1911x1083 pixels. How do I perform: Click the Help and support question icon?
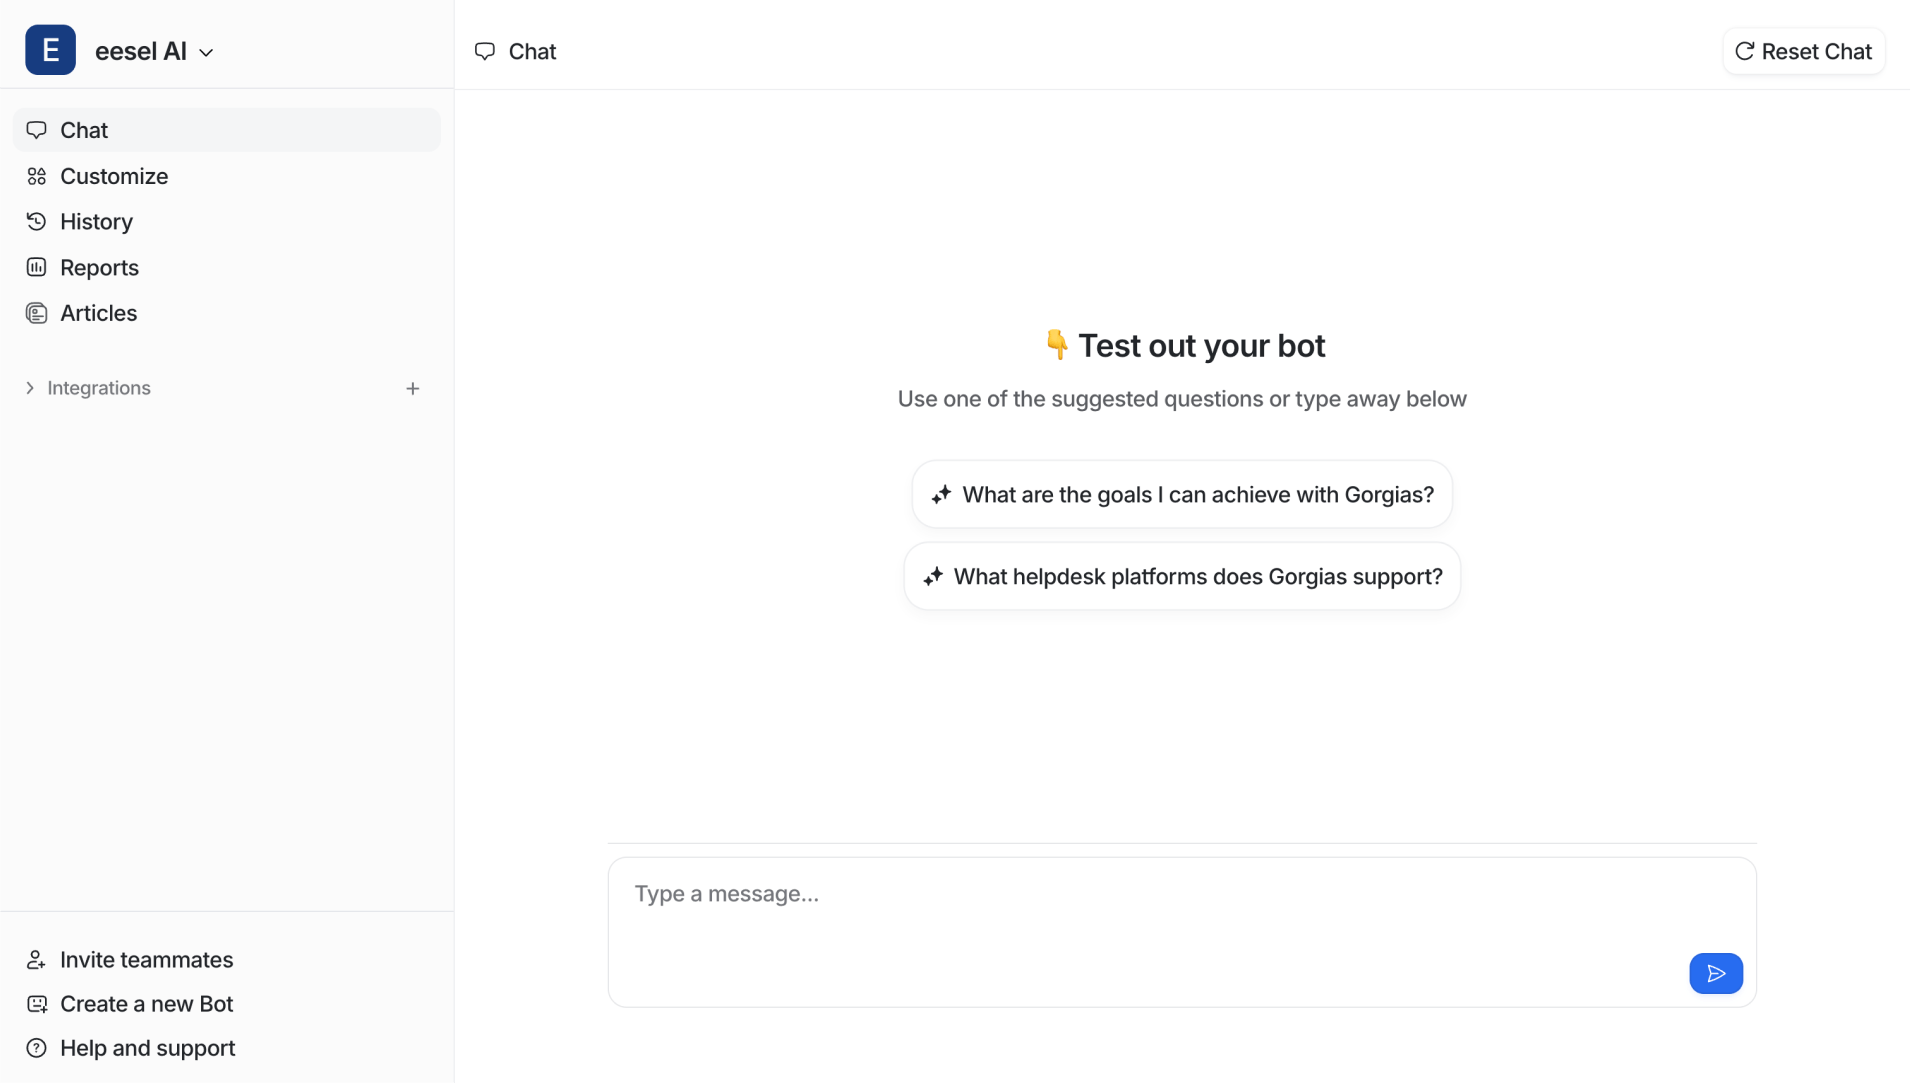click(x=37, y=1047)
